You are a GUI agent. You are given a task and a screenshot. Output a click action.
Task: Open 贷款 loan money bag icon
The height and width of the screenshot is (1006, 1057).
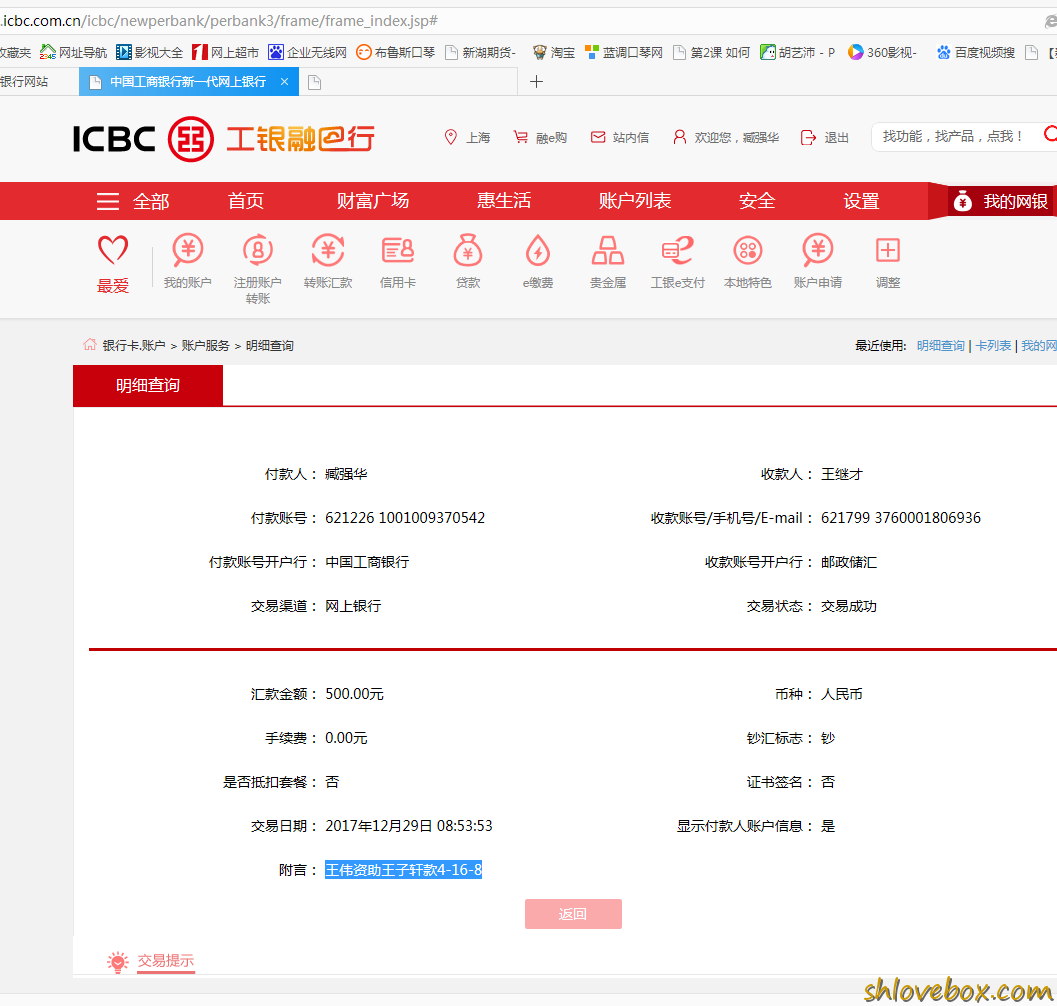click(468, 250)
